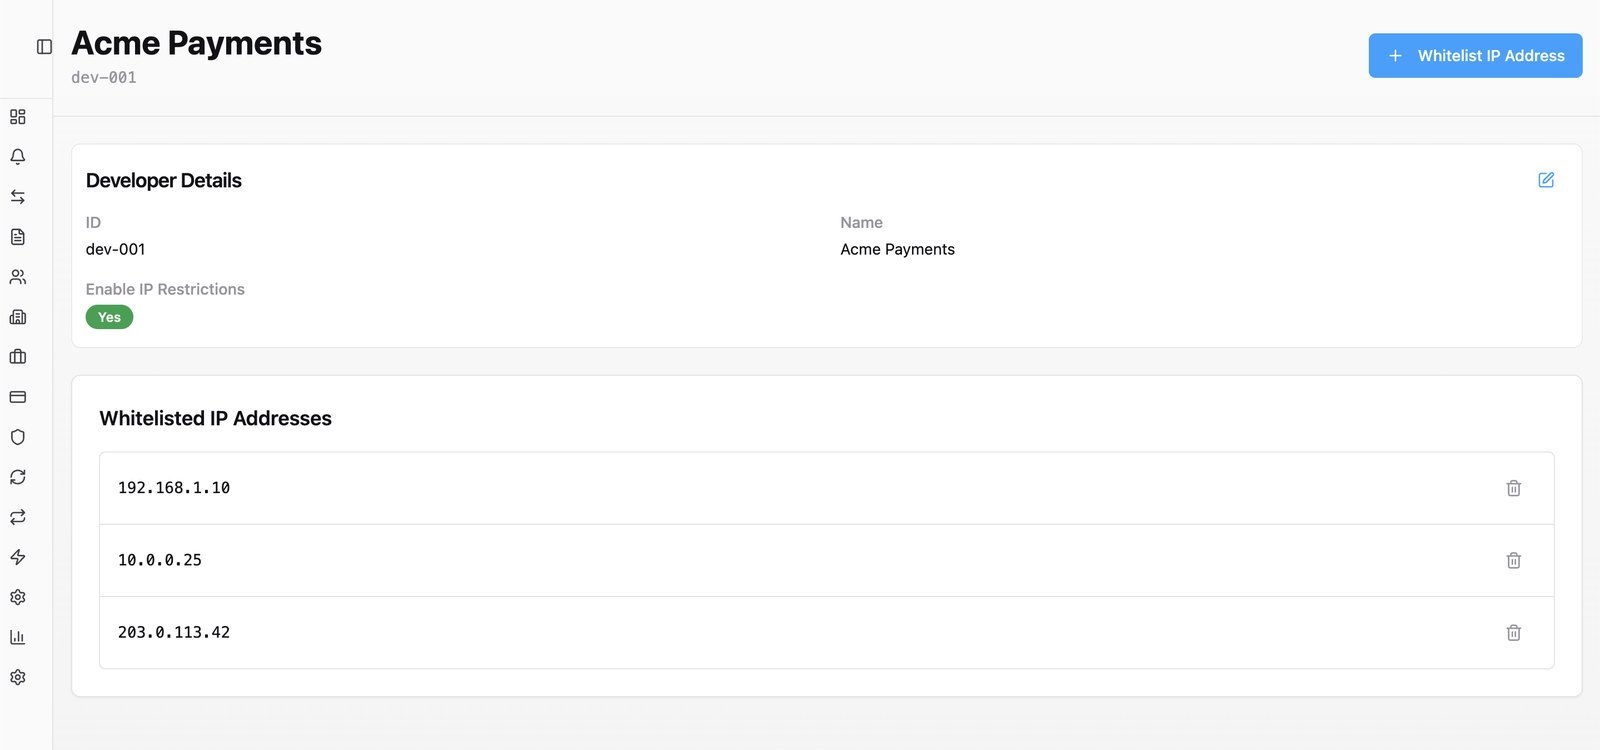Open the users people icon
Screen dimensions: 1600x750
point(18,277)
